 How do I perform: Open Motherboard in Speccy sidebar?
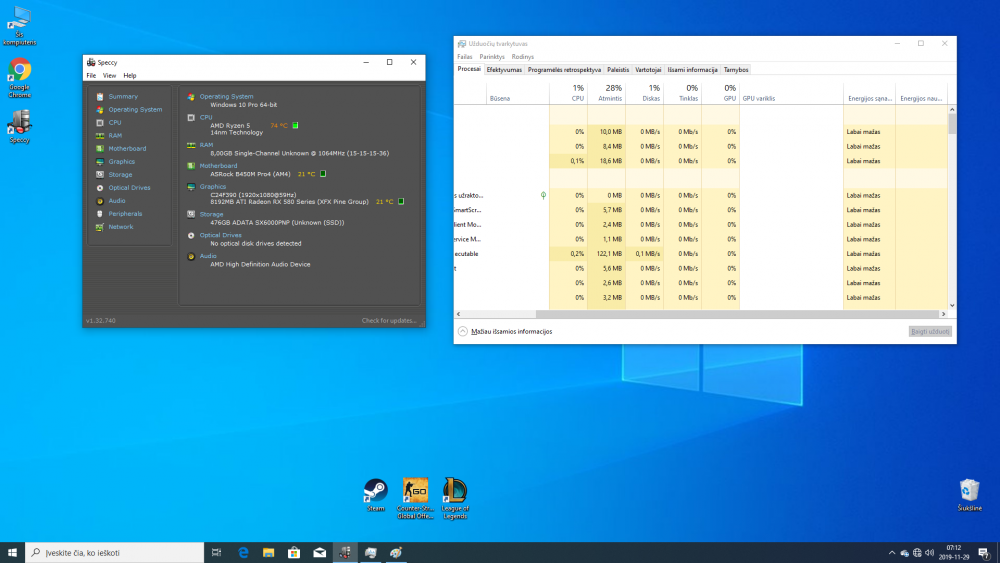click(127, 149)
